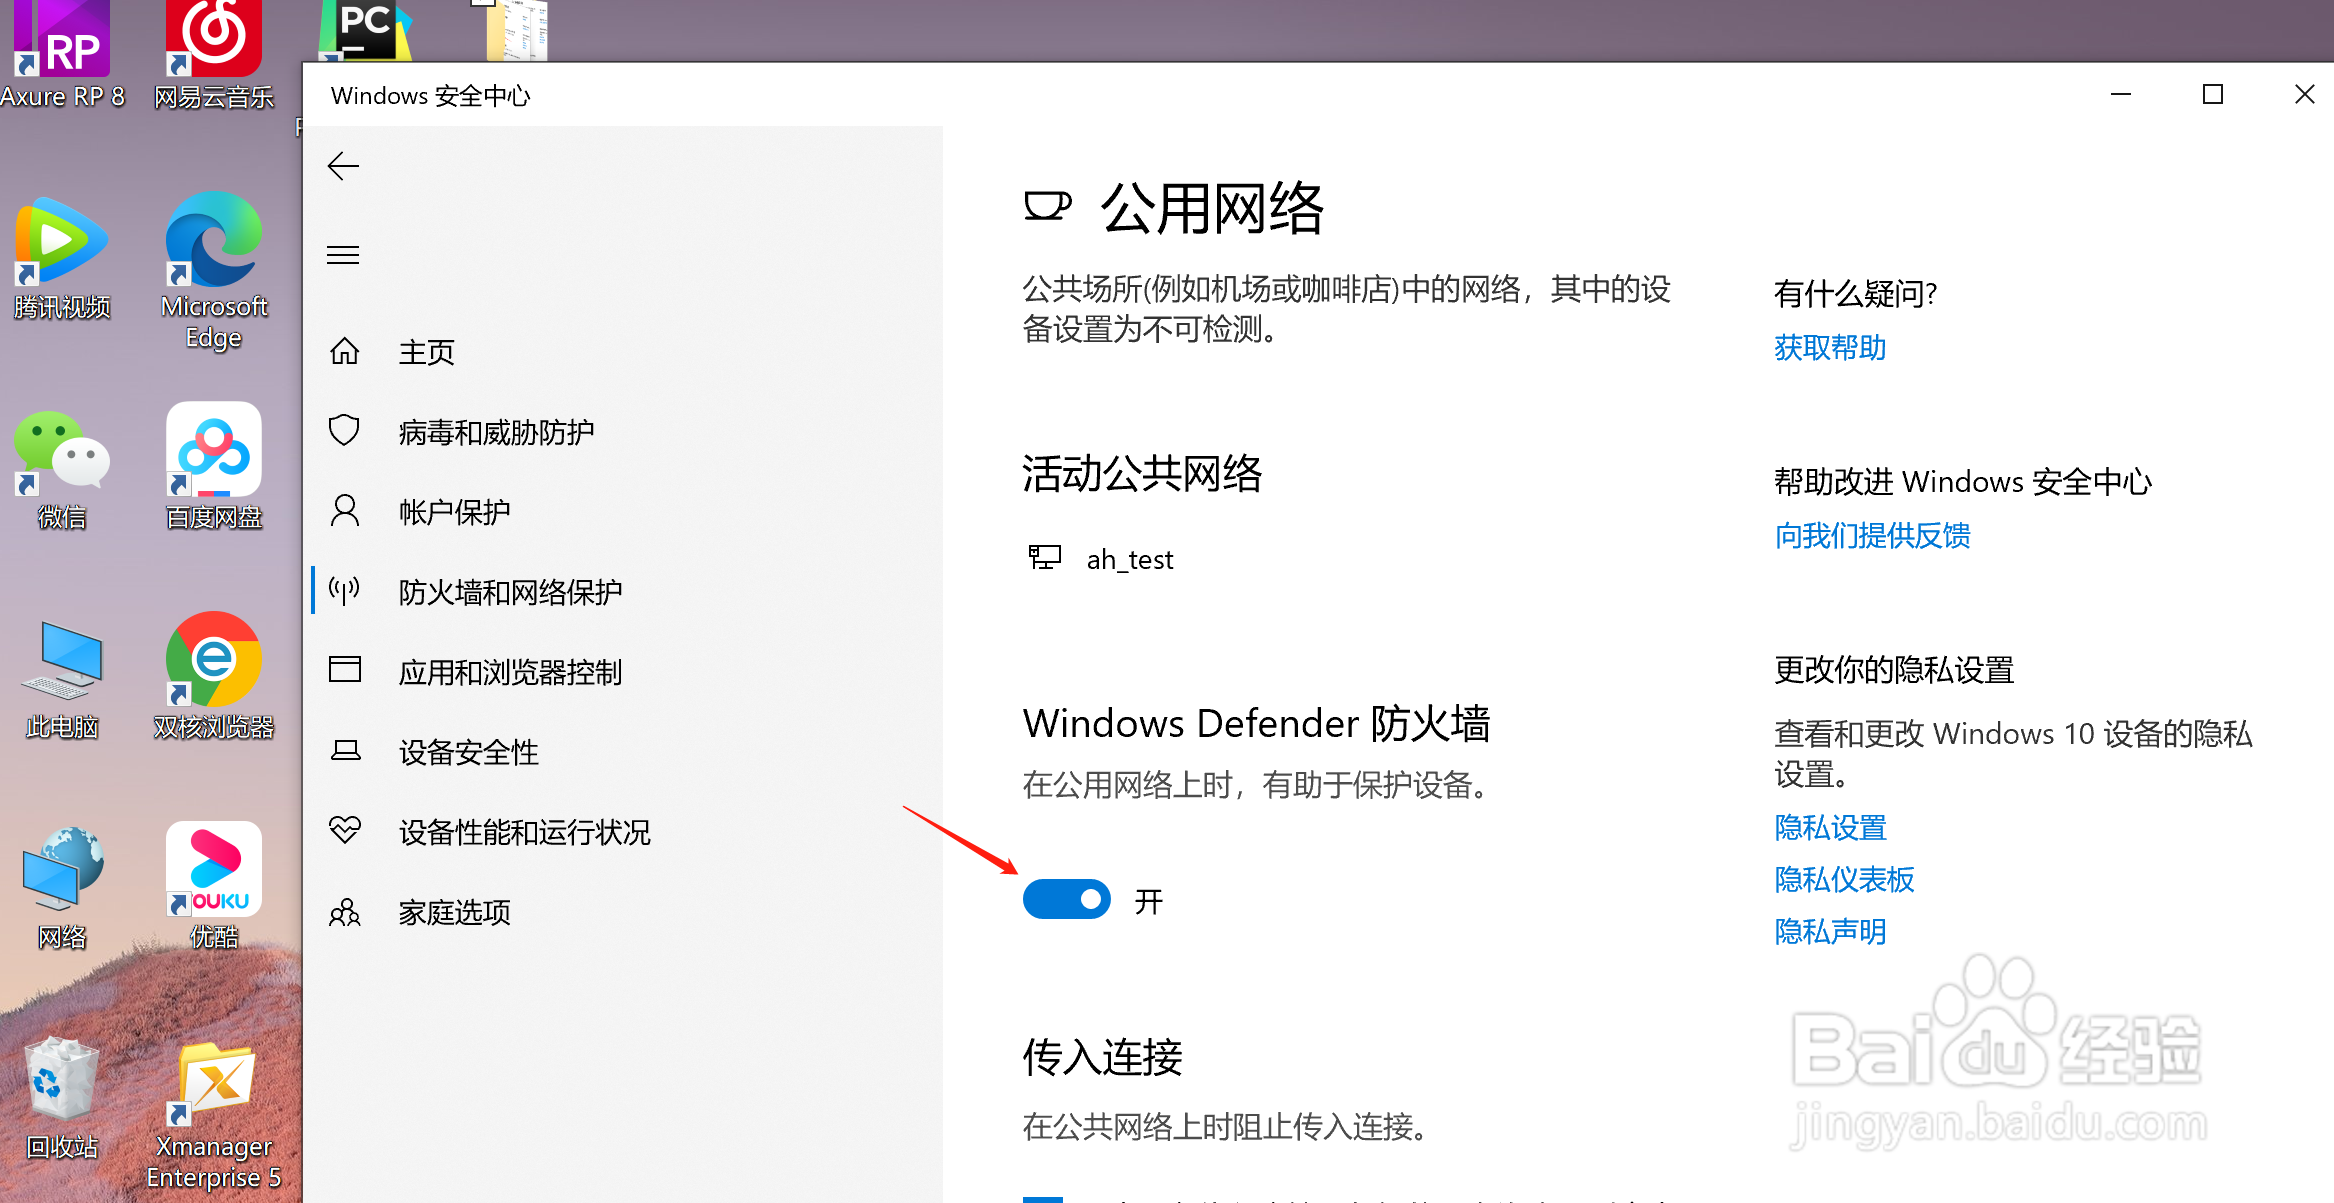Screen dimensions: 2334x1203
Task: Click the shield icon for virus protection
Action: click(x=345, y=431)
